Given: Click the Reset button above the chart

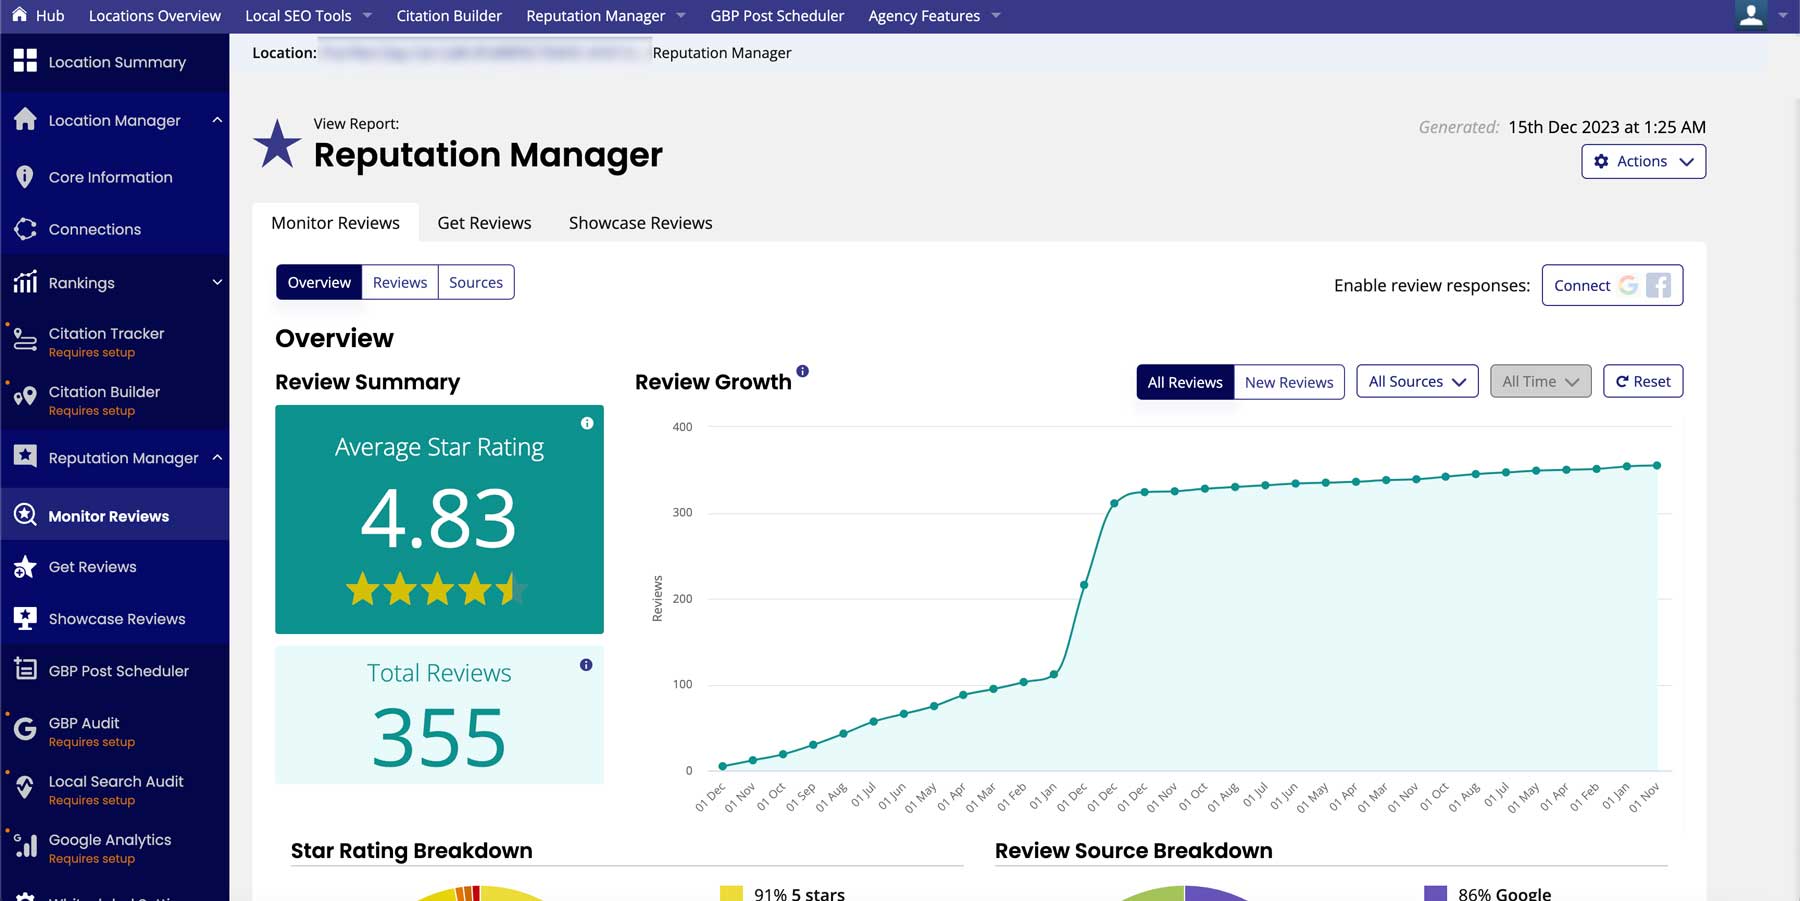Looking at the screenshot, I should (1642, 381).
